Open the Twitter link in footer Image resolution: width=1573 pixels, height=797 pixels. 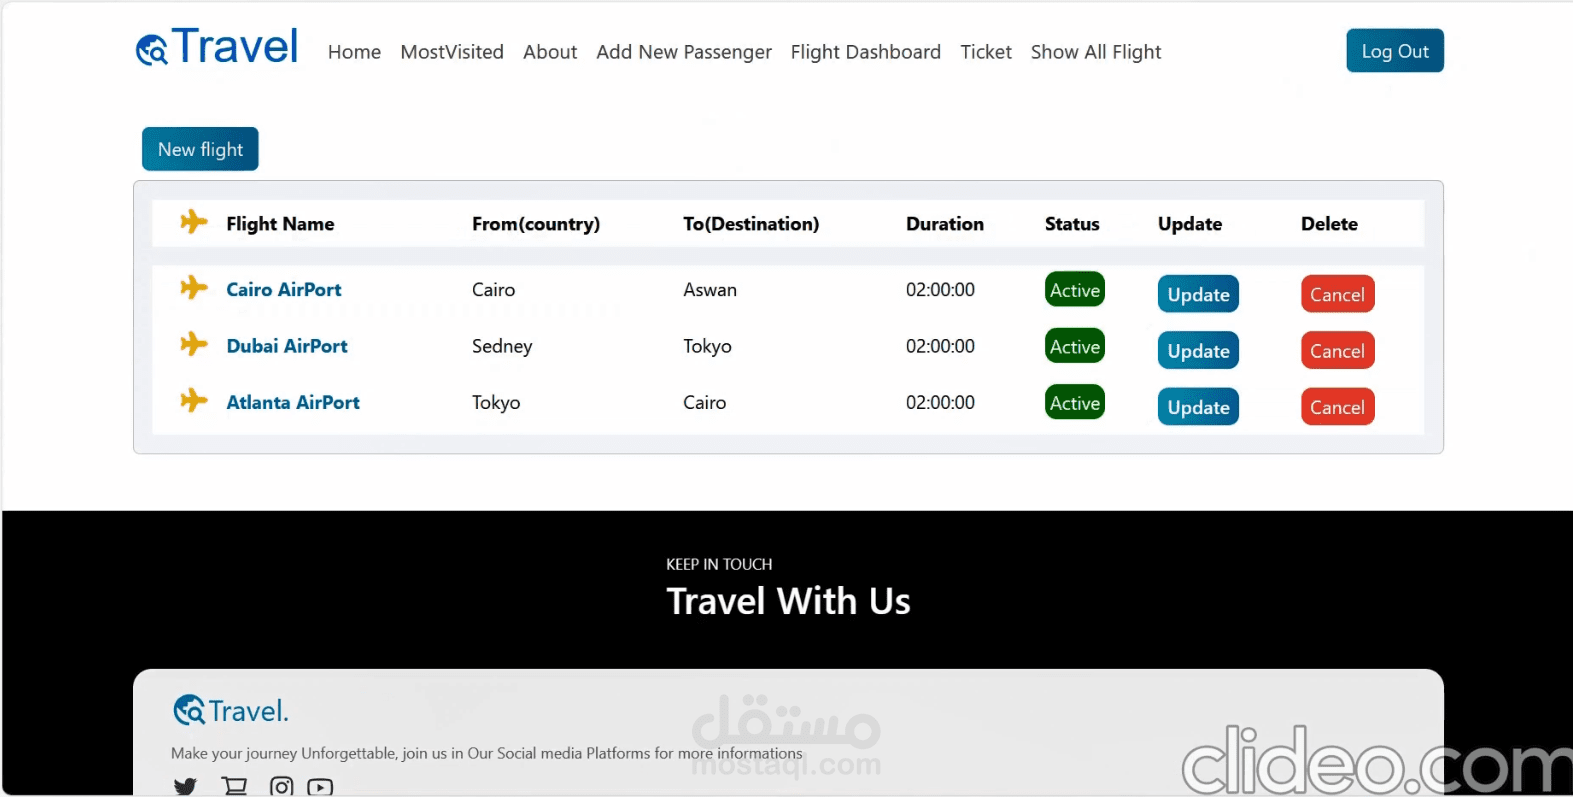pos(185,786)
